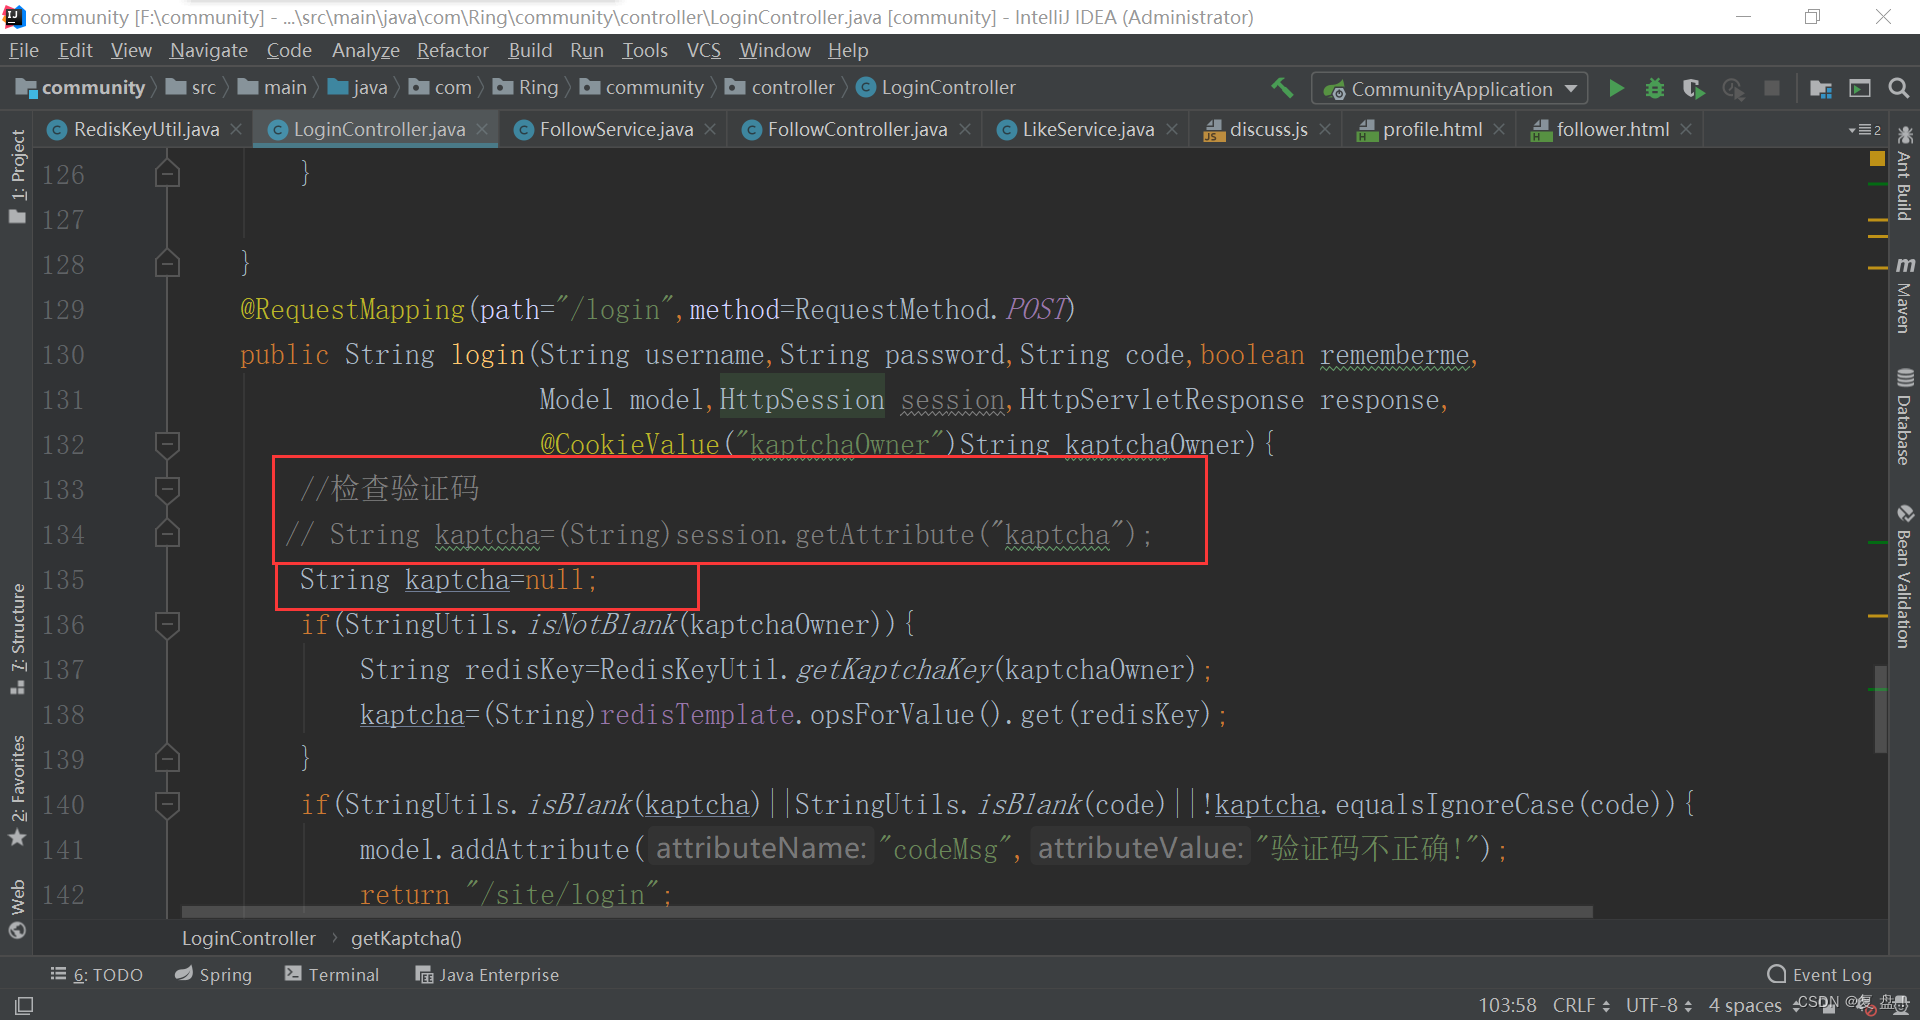Collapse the code fold at line 132
This screenshot has height=1020, width=1920.
[x=167, y=444]
